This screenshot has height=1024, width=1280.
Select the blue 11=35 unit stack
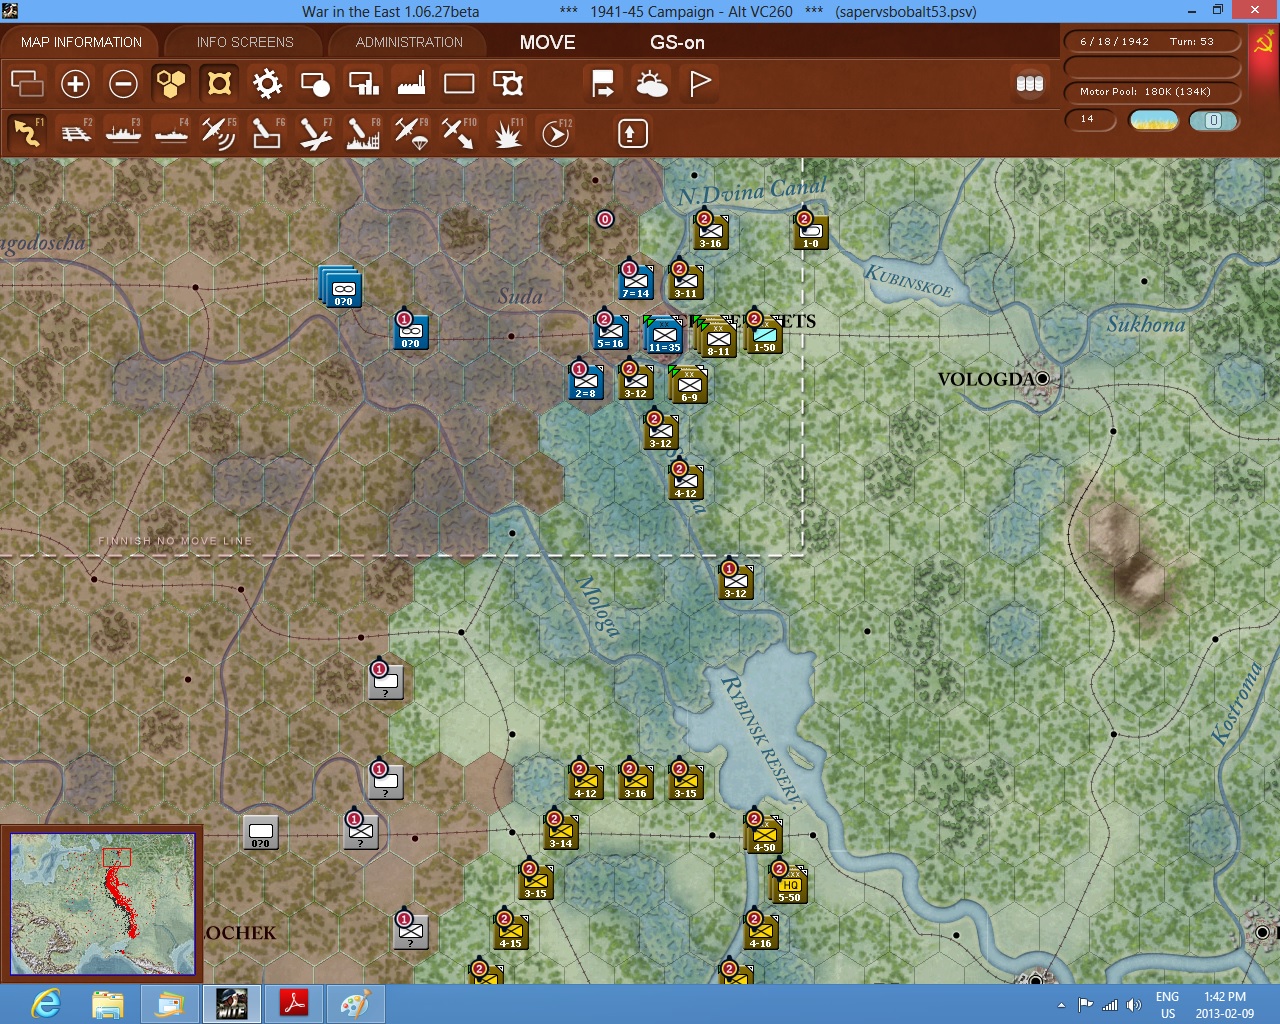tap(663, 336)
